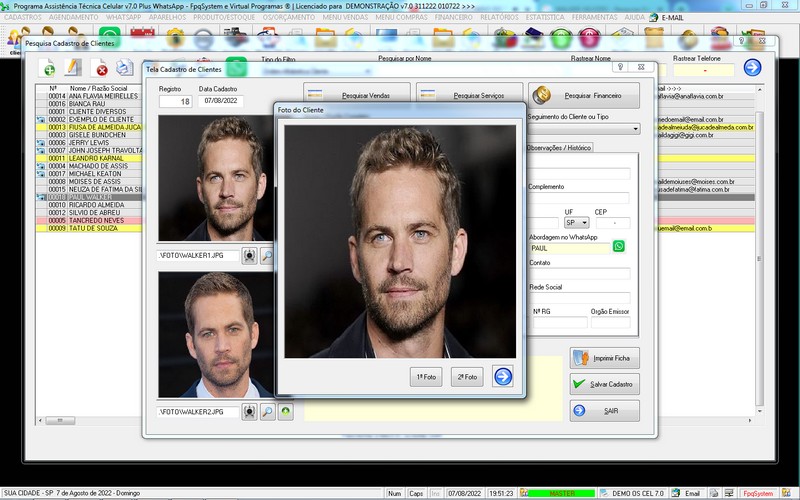Viewport: 800px width, 500px height.
Task: Open the CADASTROS menu
Action: click(23, 17)
